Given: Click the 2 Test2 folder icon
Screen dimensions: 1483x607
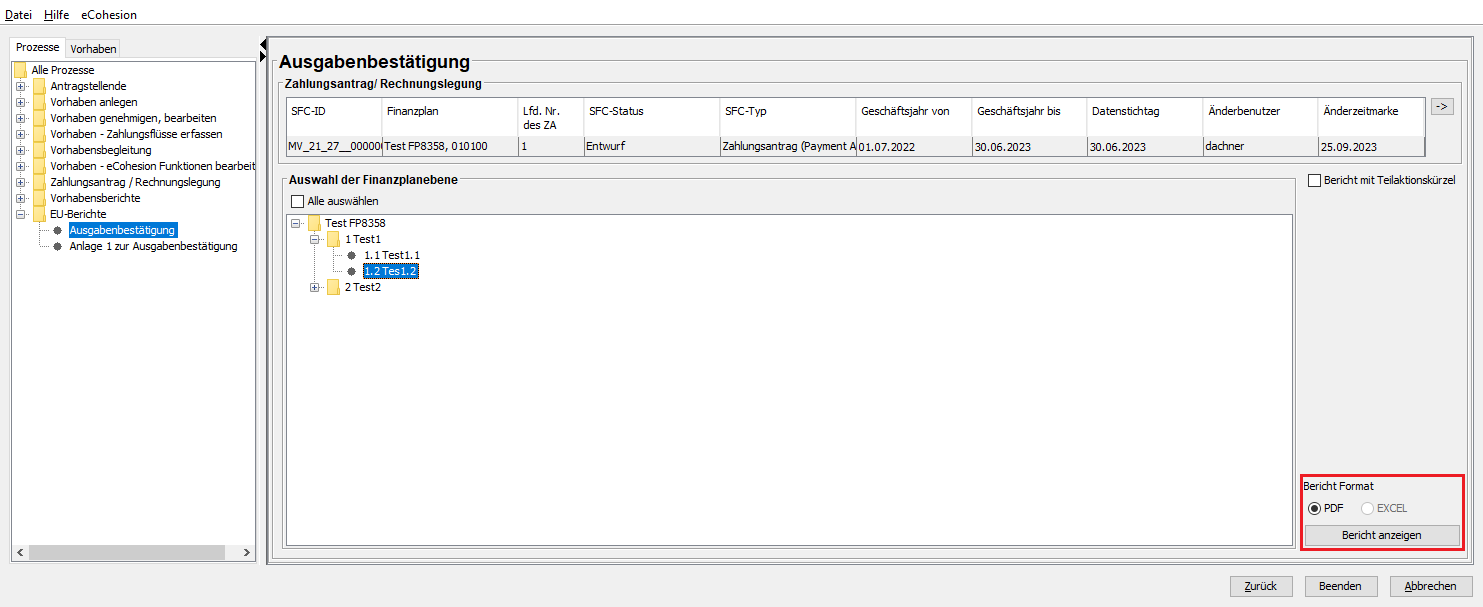Looking at the screenshot, I should click(x=334, y=287).
